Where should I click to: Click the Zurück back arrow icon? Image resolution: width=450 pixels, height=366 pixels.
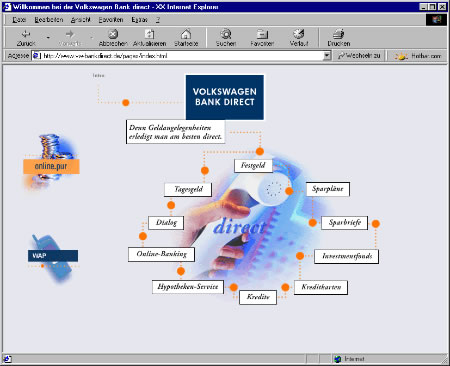coord(26,34)
